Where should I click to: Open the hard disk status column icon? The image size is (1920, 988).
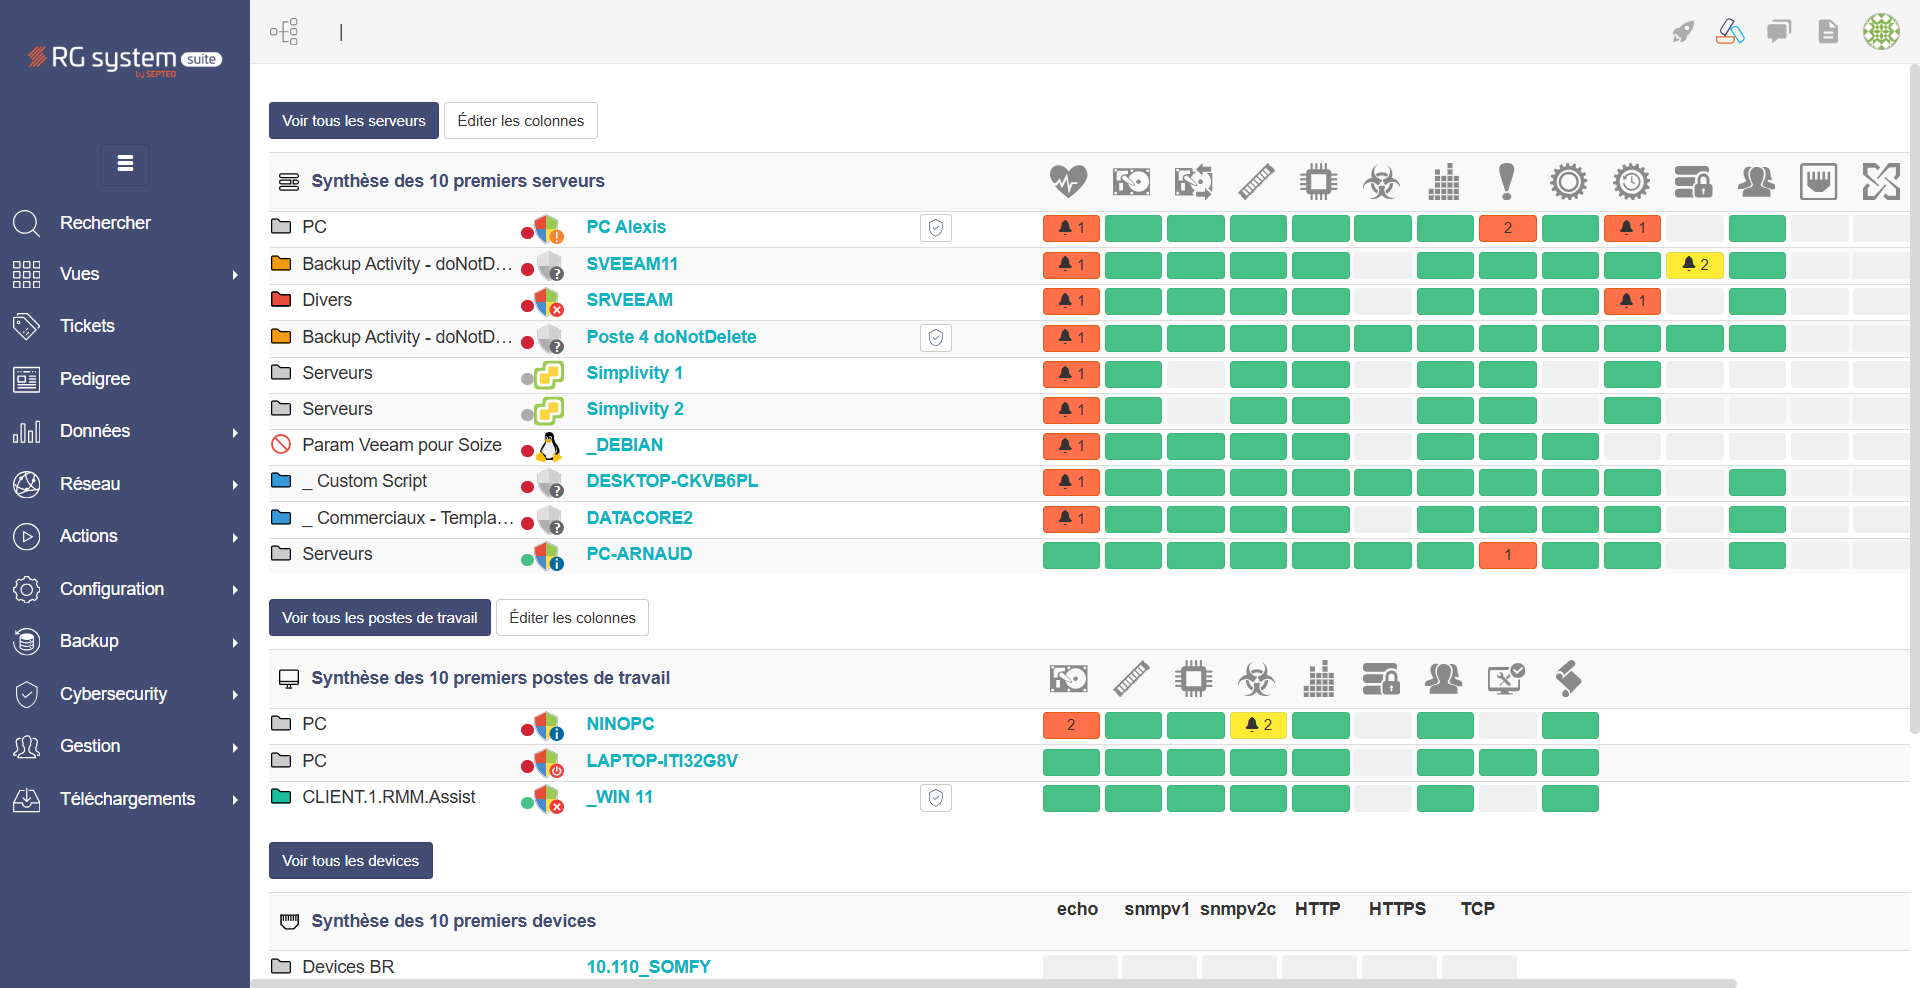click(1131, 181)
